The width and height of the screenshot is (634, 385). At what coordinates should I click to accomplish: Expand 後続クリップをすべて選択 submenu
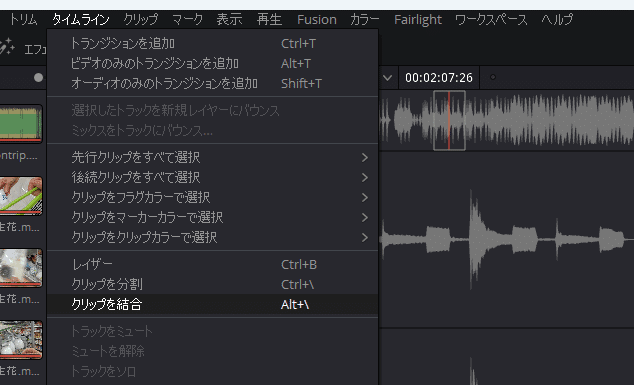point(213,177)
